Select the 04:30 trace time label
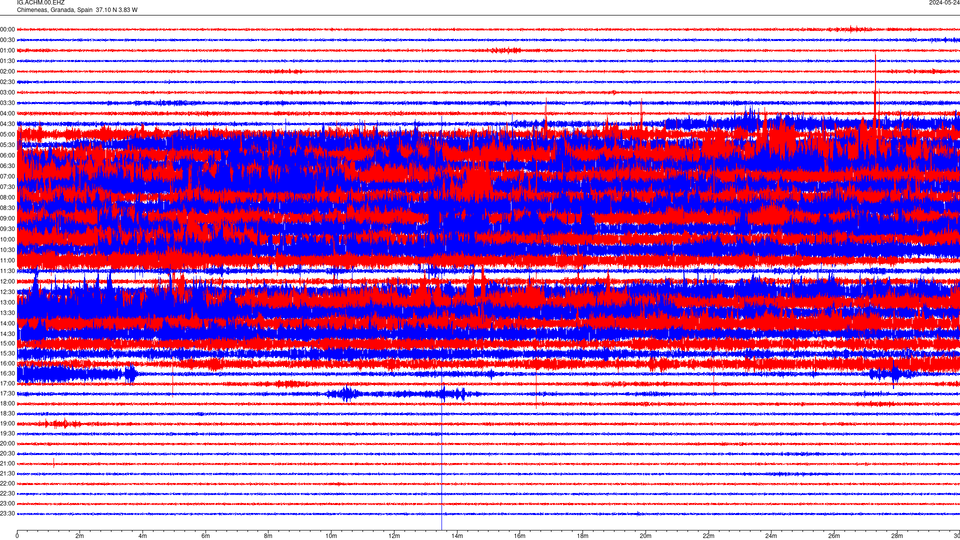 pyautogui.click(x=7, y=124)
